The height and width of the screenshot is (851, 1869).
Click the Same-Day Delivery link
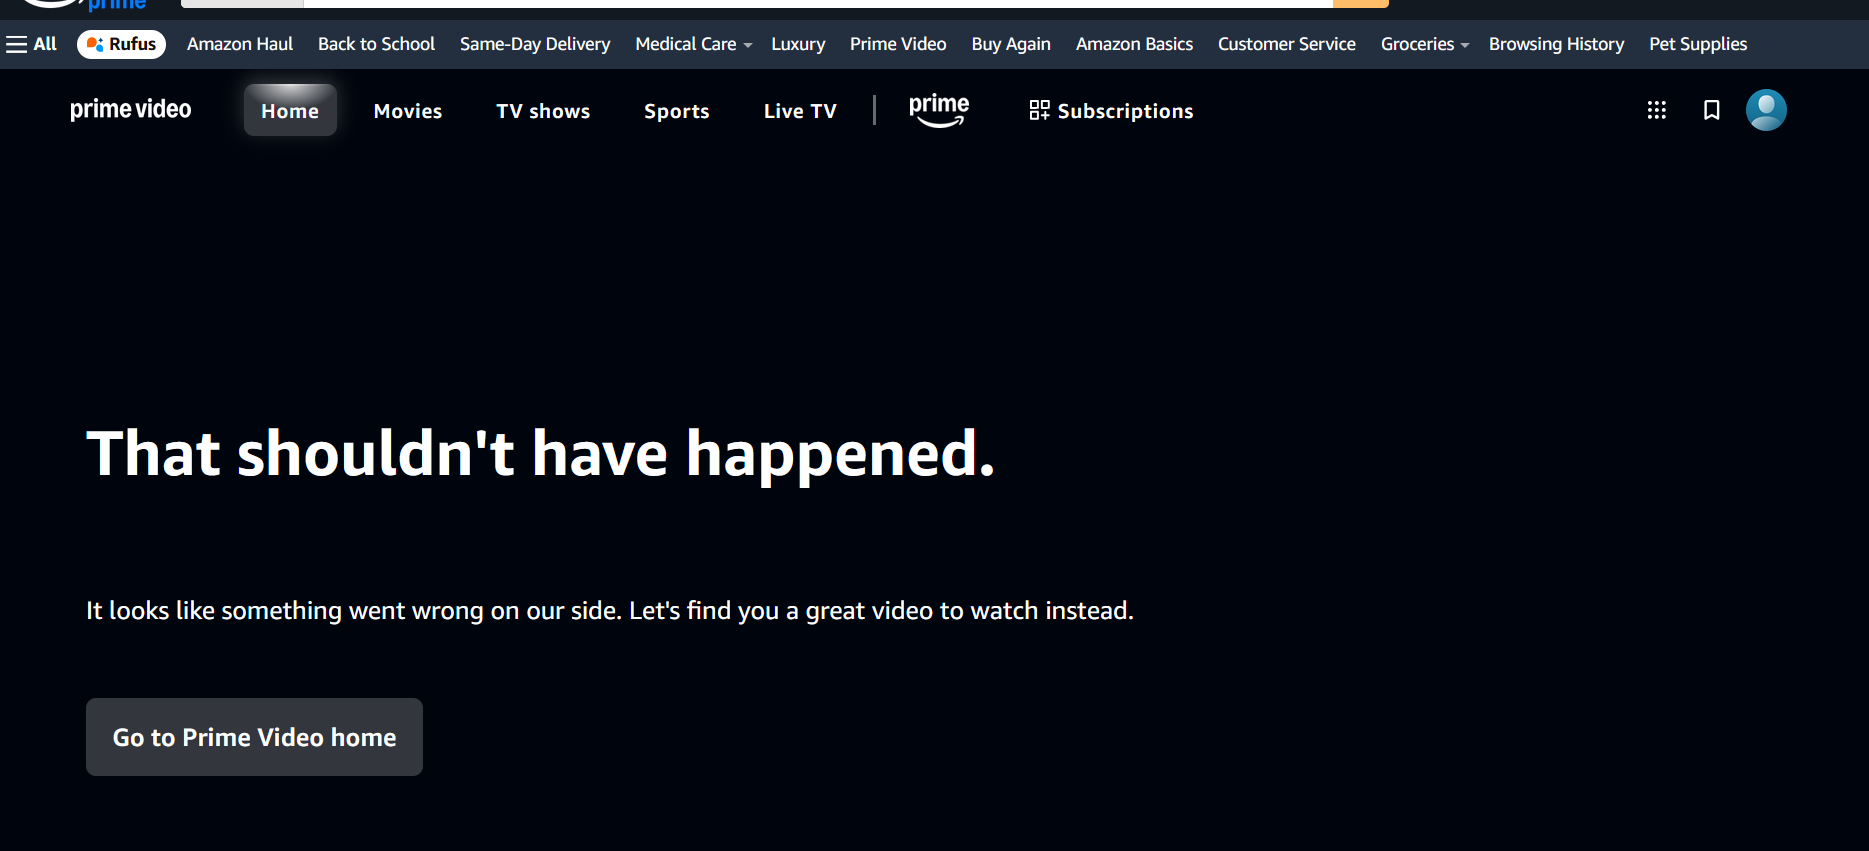click(535, 44)
